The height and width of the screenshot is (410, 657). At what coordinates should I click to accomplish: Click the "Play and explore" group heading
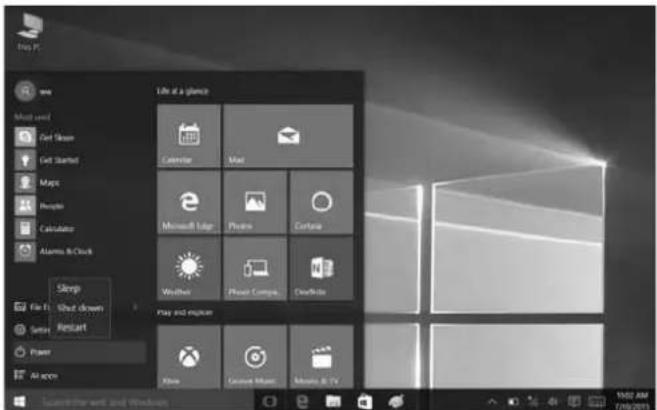(184, 312)
